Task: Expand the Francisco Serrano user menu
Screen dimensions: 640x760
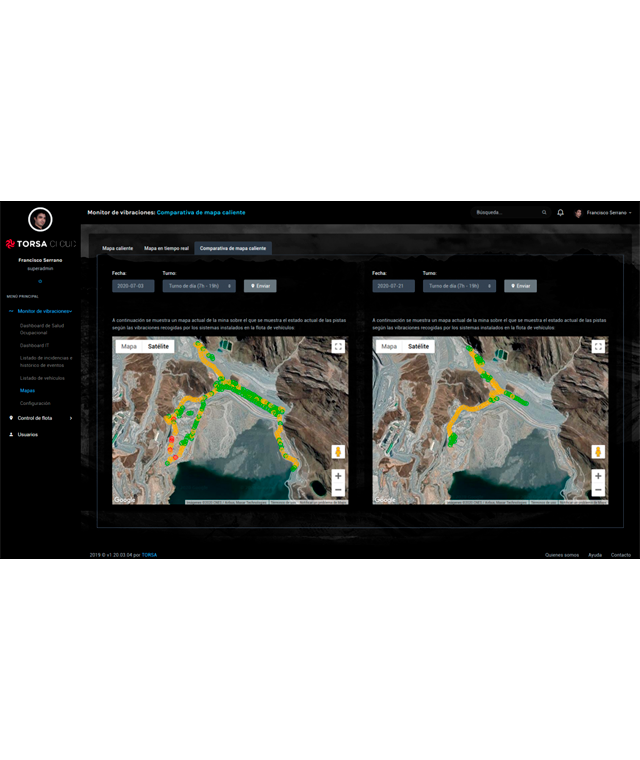Action: pos(608,213)
